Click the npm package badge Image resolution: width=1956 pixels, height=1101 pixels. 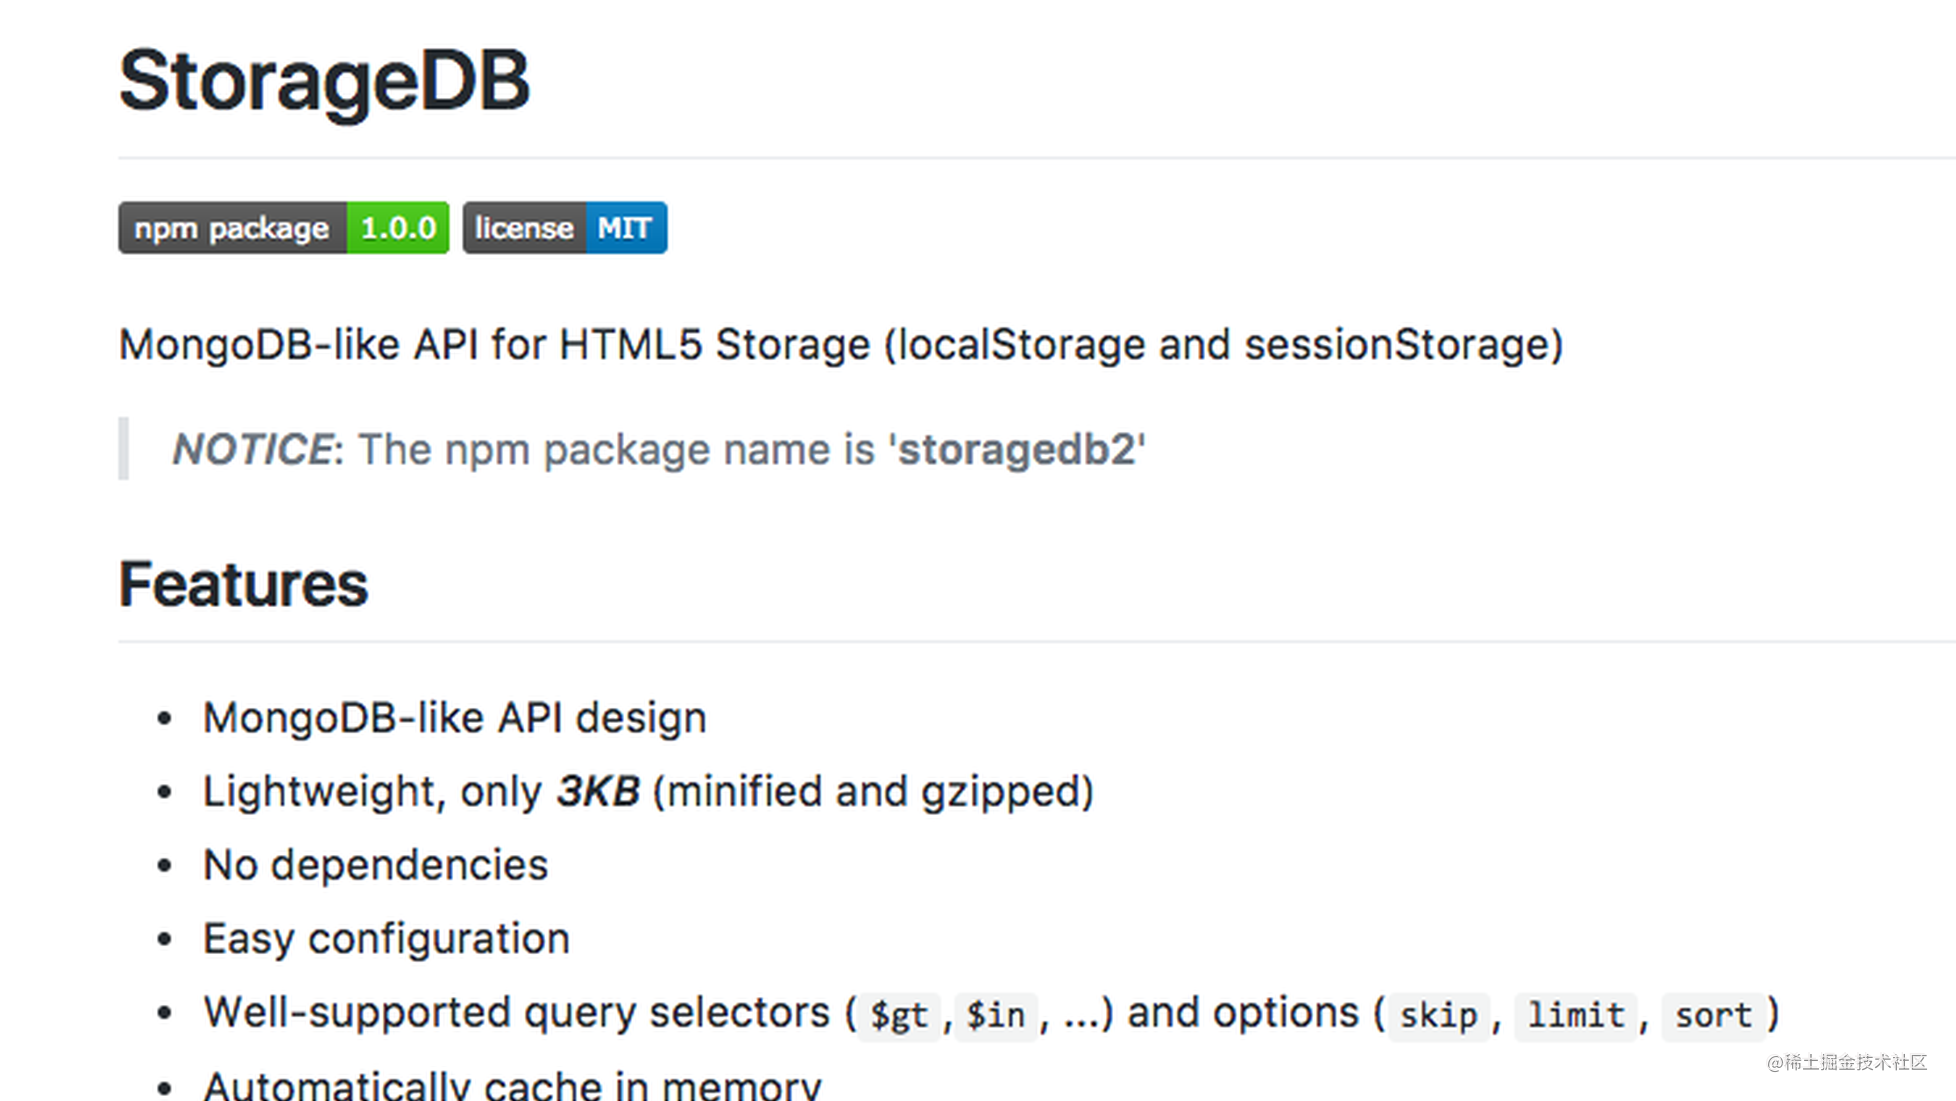232,227
